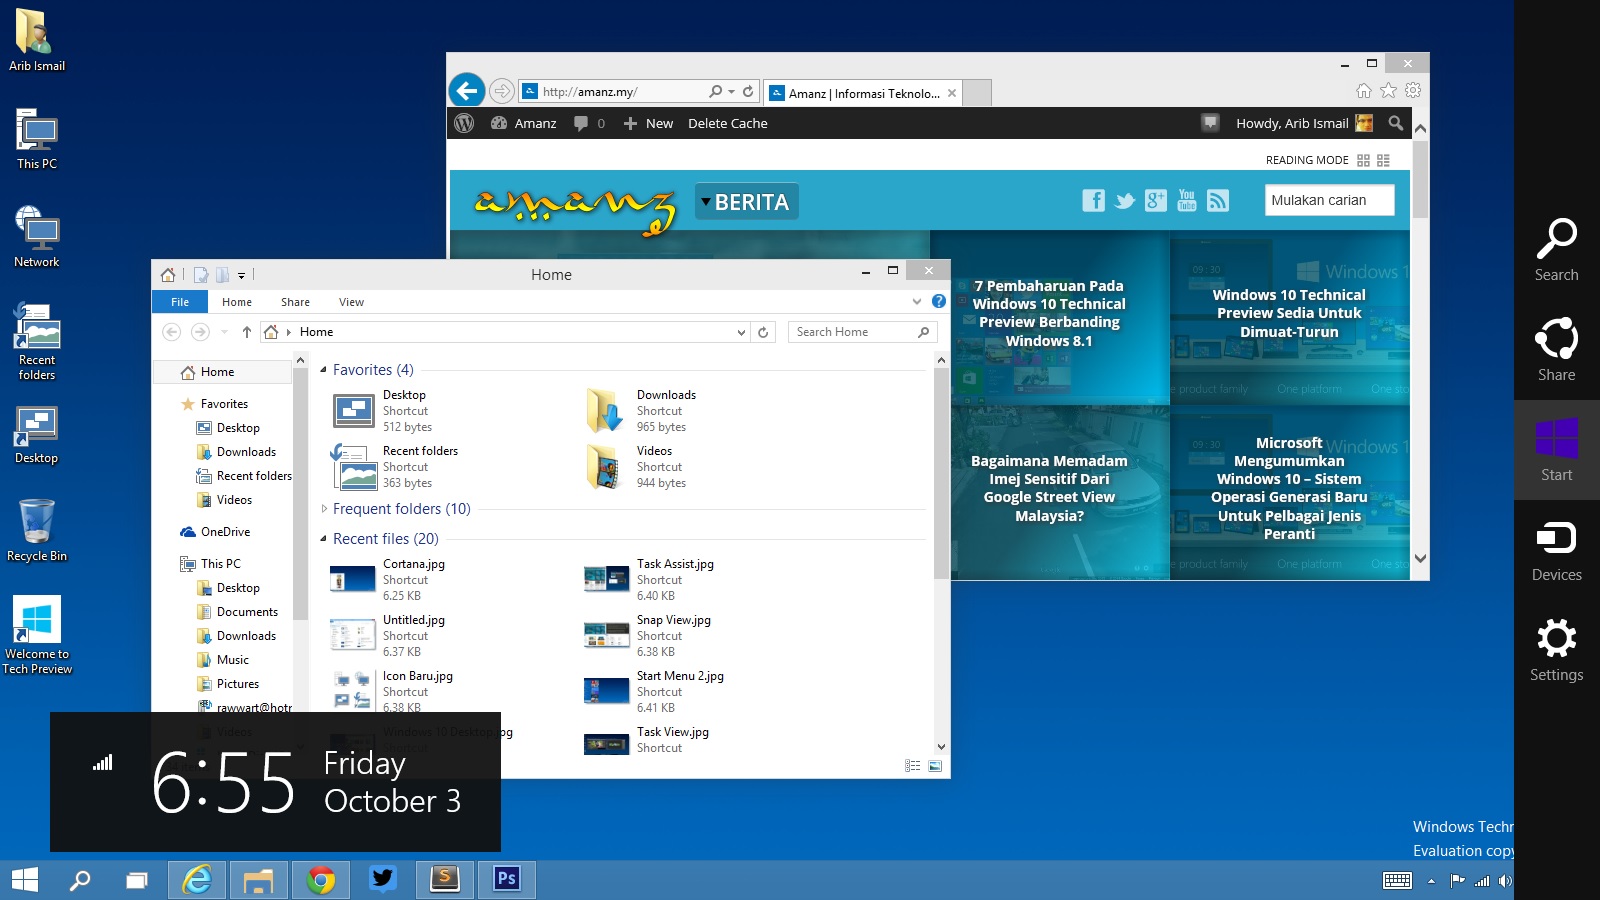
Task: Open Explorer help question mark
Action: [x=939, y=301]
